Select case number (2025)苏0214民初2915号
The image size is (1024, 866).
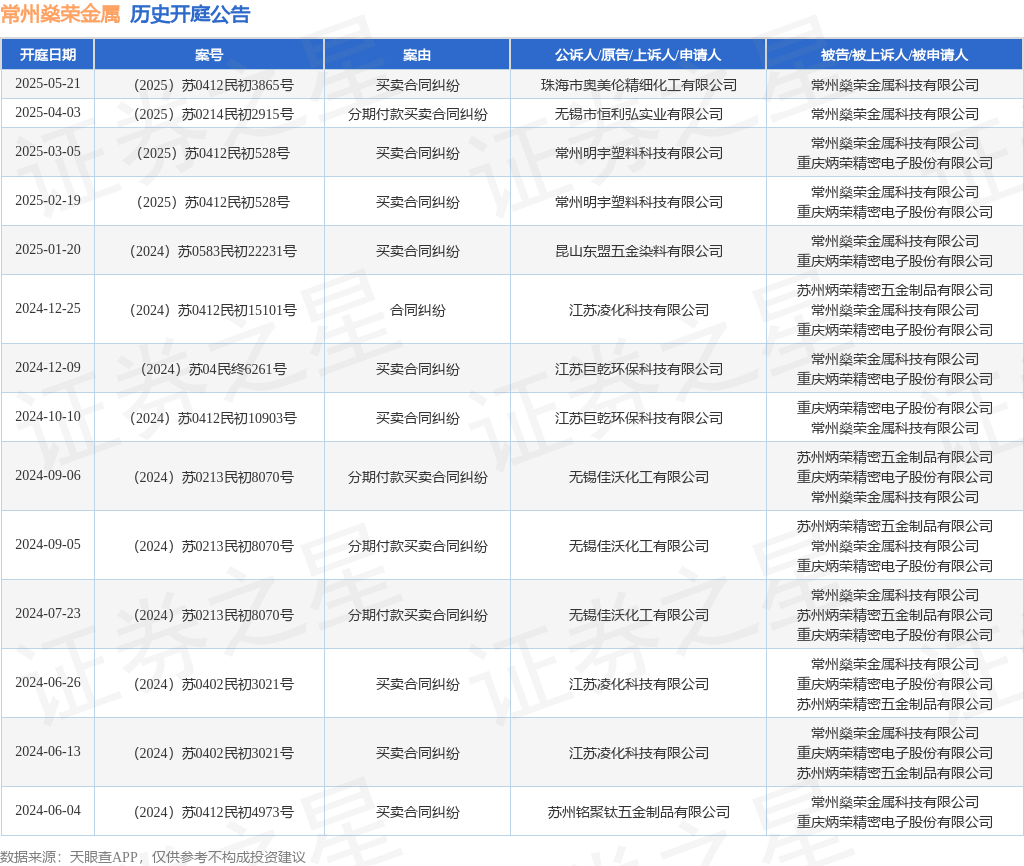tap(210, 114)
